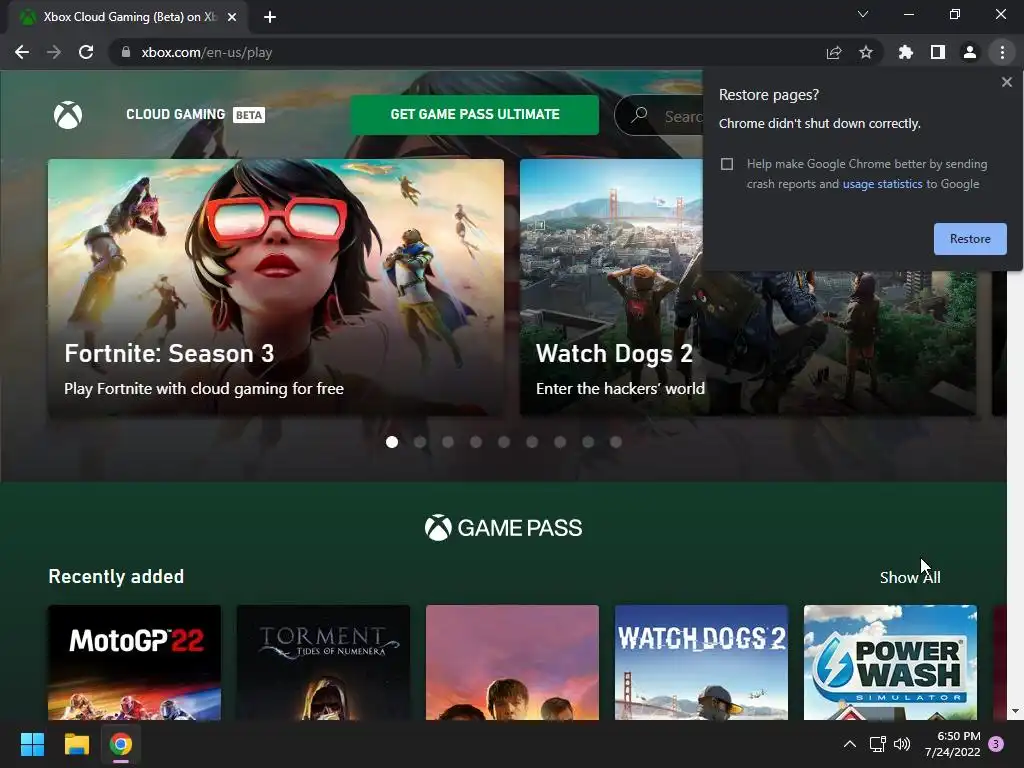
Task: Select the seventh carousel dot
Action: [560, 442]
